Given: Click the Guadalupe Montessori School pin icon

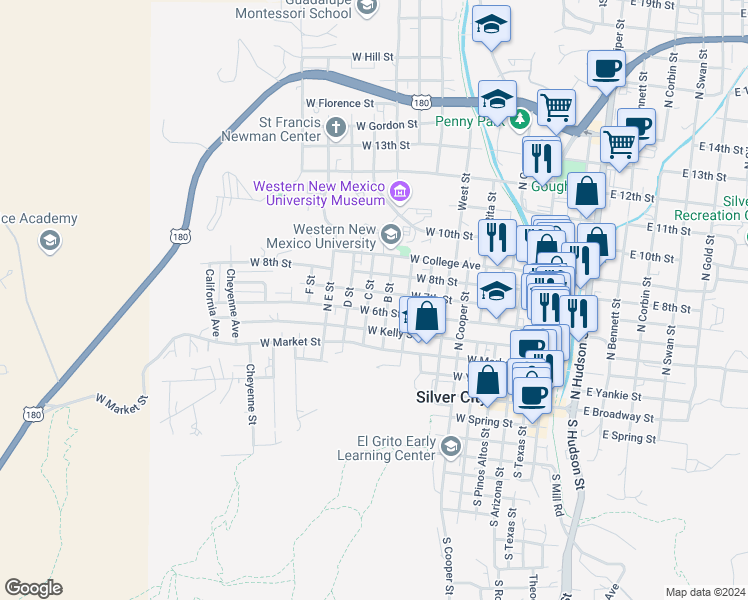Looking at the screenshot, I should [367, 8].
